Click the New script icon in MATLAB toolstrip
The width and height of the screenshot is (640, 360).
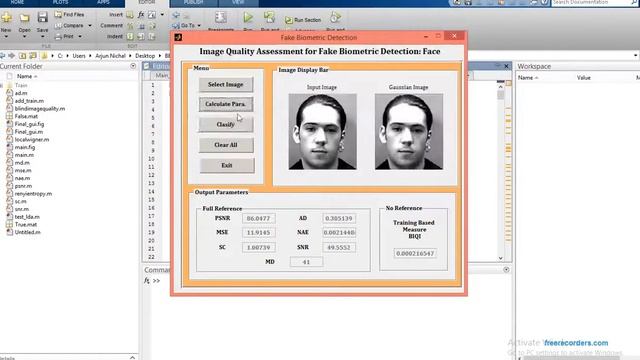[6, 18]
